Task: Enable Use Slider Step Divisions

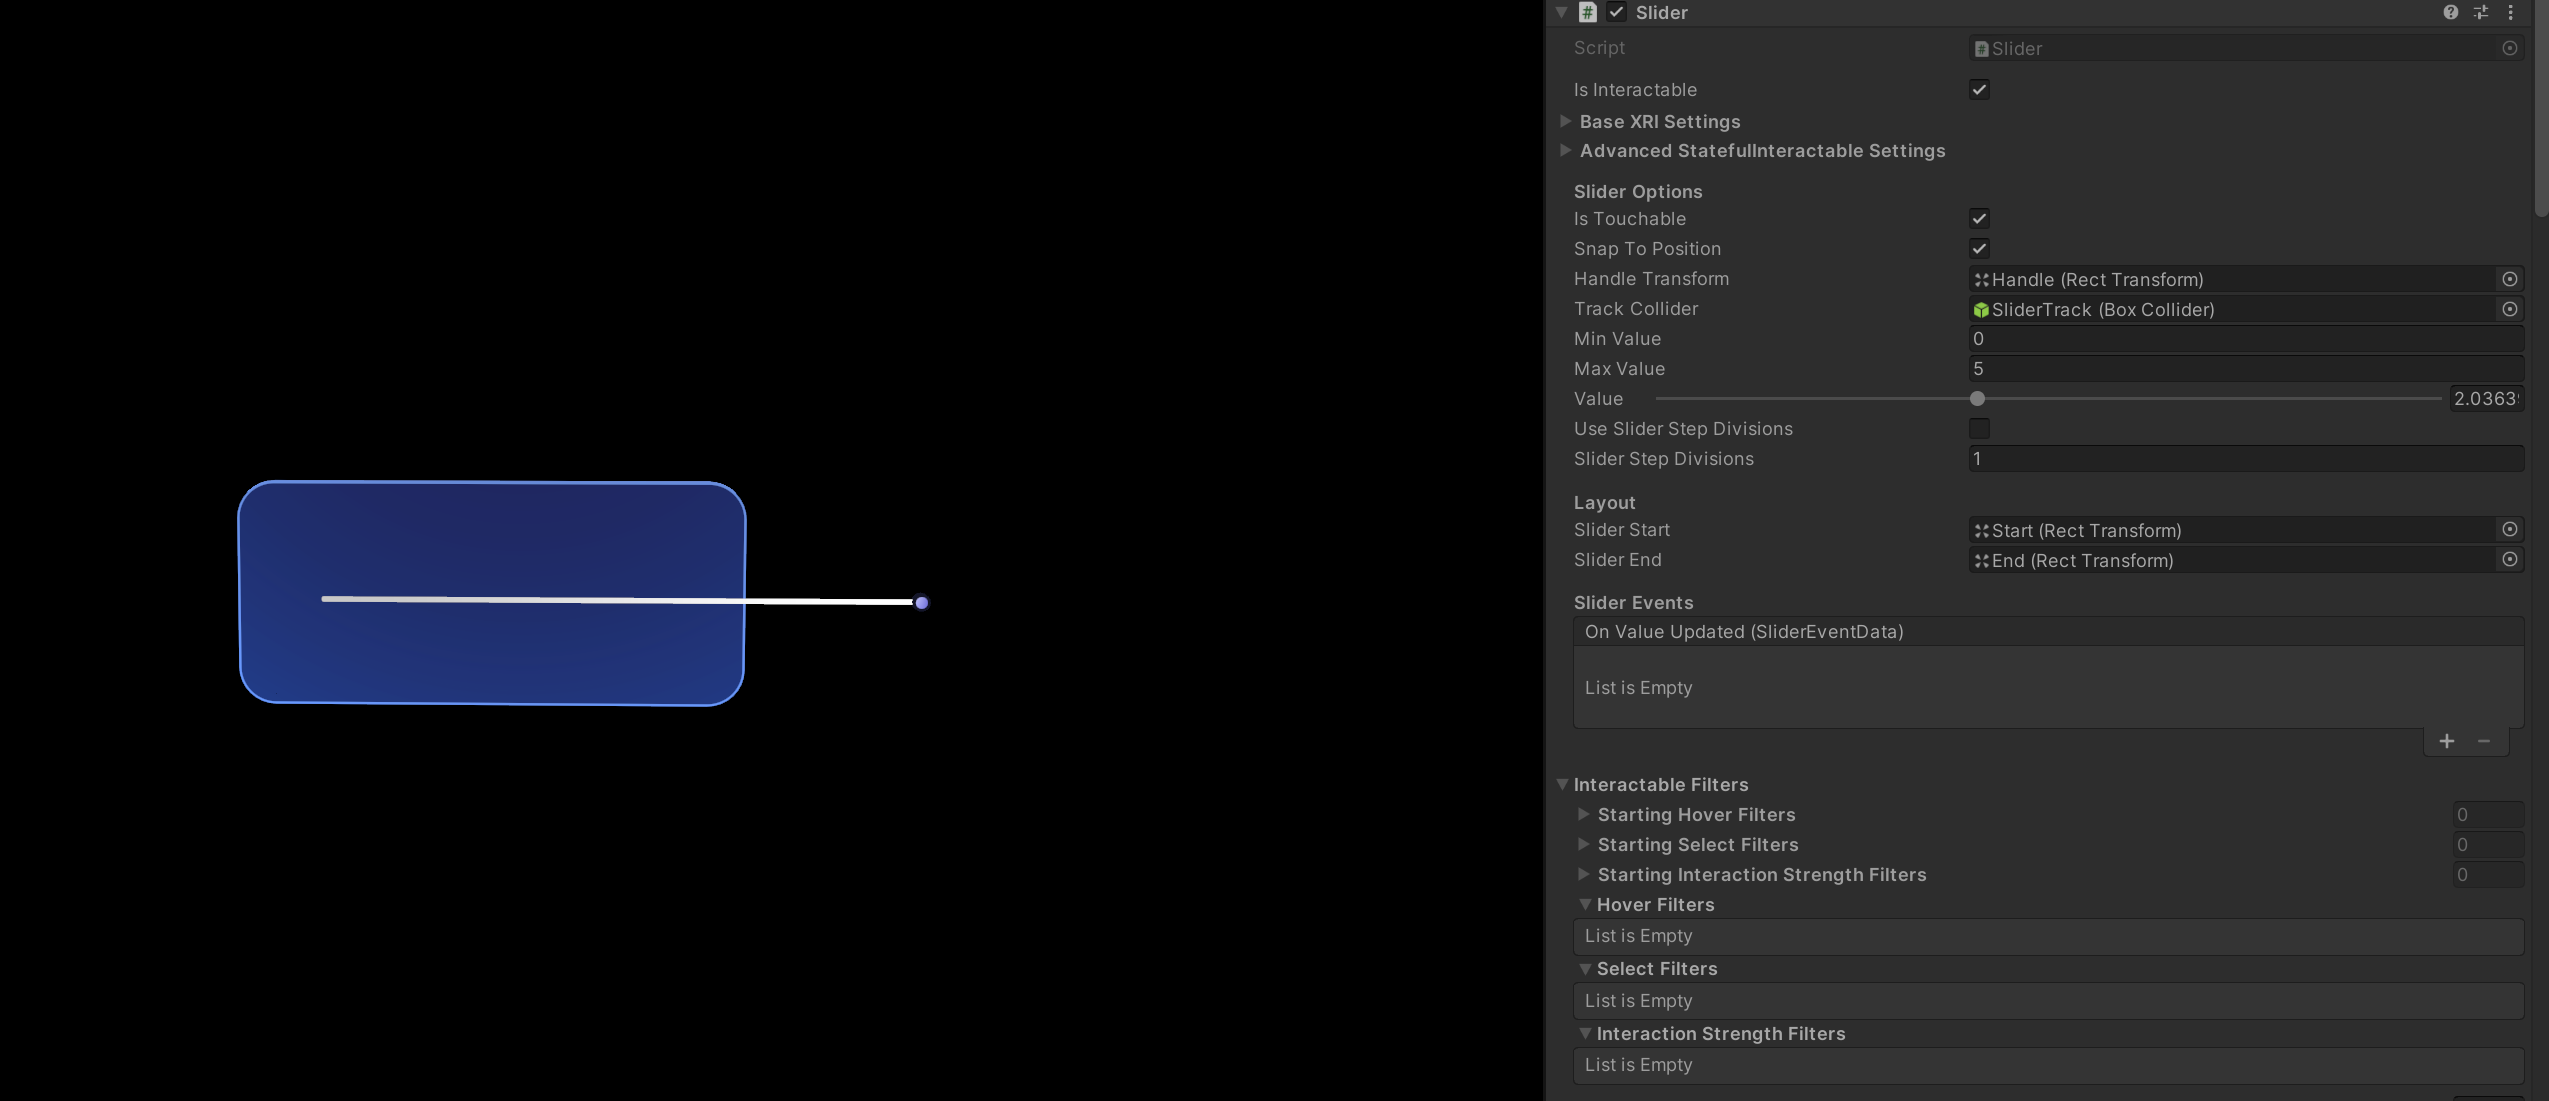Action: [x=1979, y=428]
